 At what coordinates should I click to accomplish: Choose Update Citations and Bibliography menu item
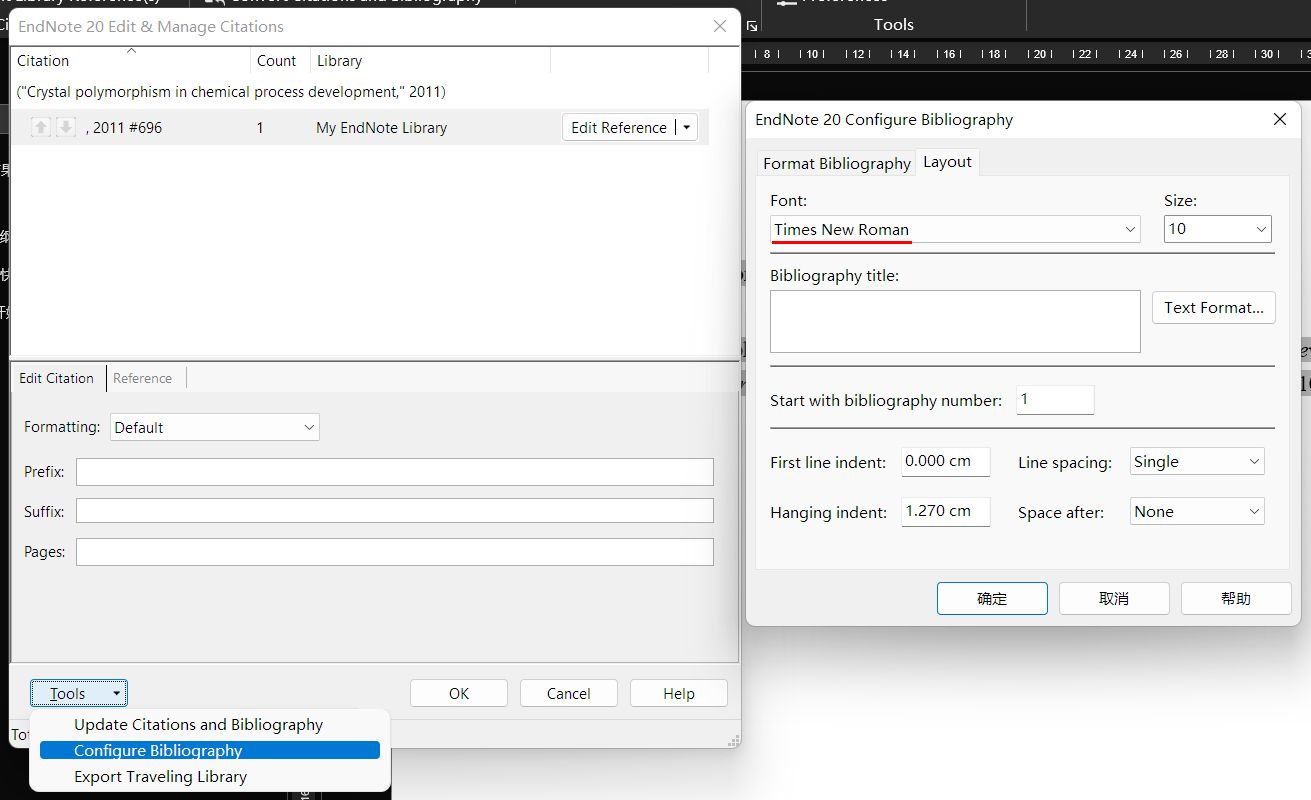[x=198, y=724]
